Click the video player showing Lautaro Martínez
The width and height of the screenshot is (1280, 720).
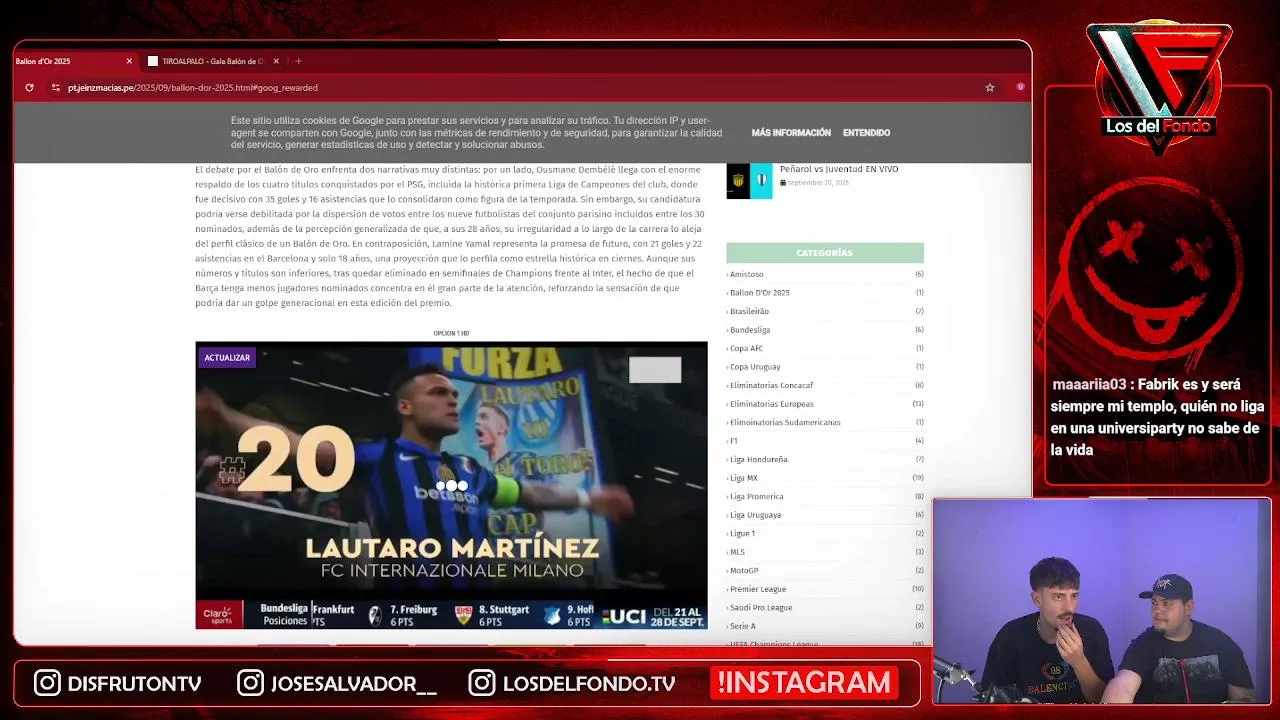[x=451, y=485]
